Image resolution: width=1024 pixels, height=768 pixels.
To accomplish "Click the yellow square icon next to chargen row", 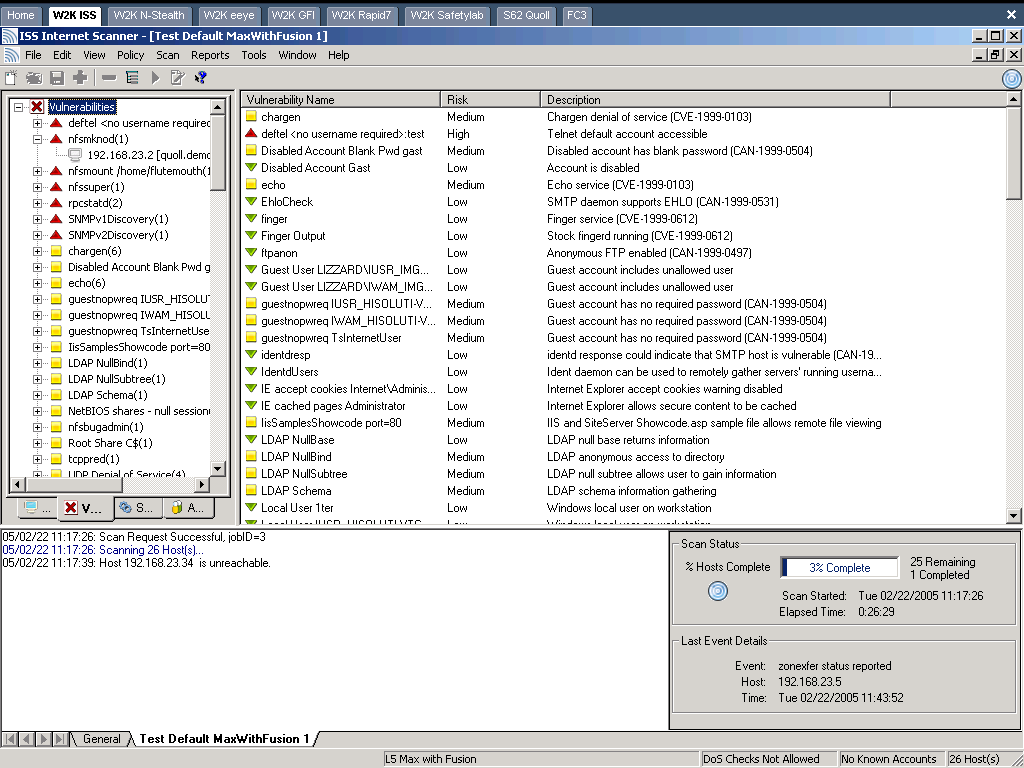I will 251,117.
